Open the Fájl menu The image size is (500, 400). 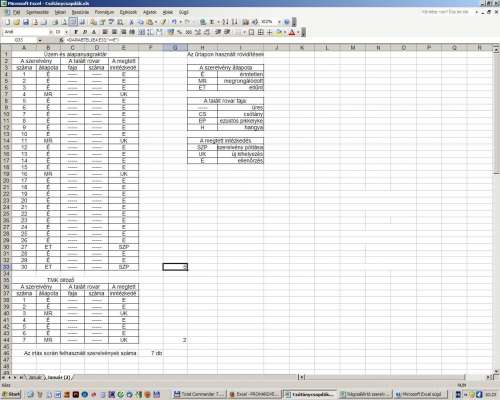pyautogui.click(x=17, y=12)
